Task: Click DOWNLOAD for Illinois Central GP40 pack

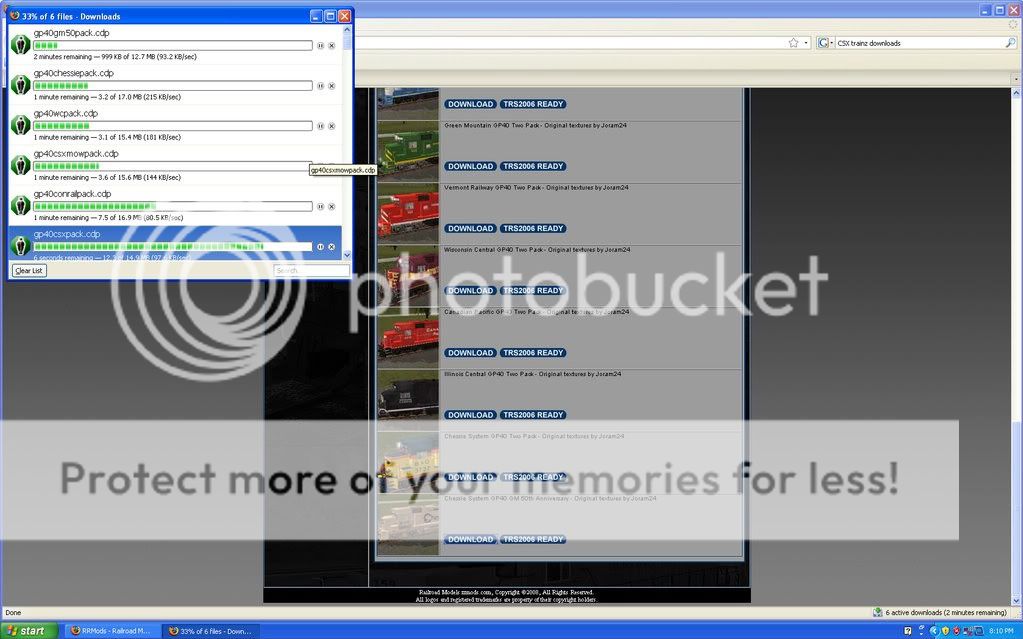Action: [470, 415]
